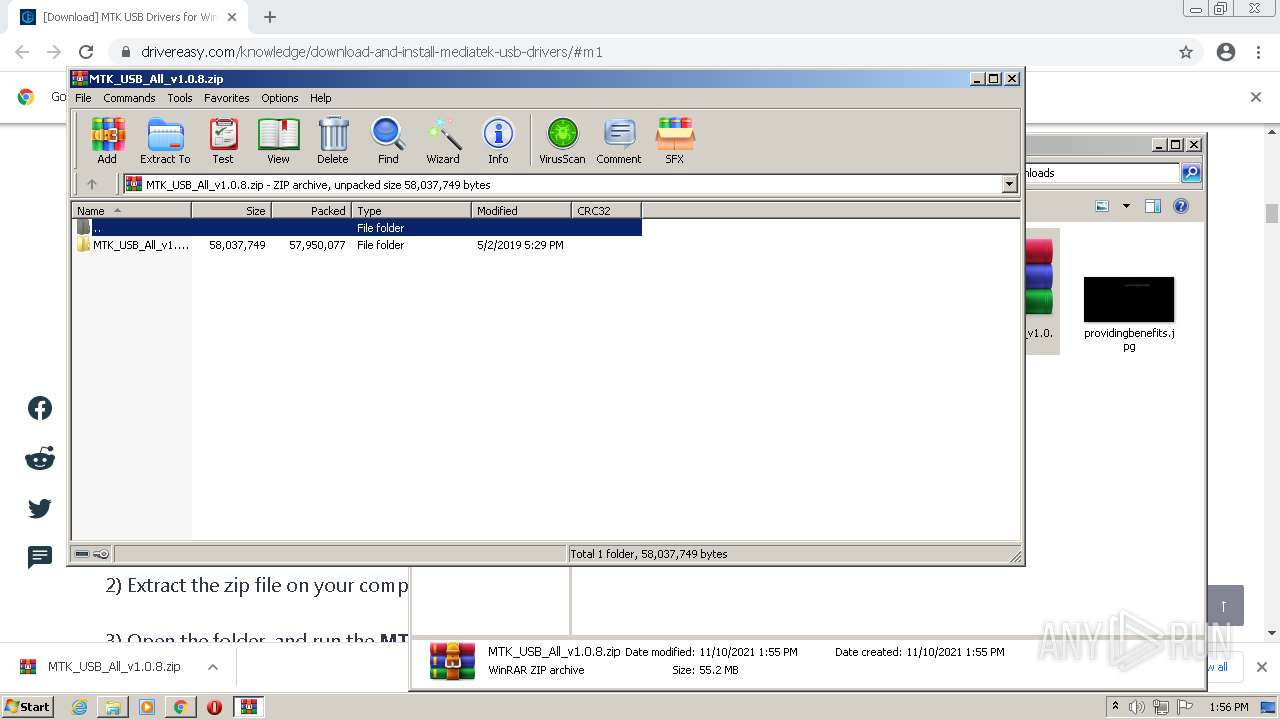Viewport: 1280px width, 720px height.
Task: Share page on Twitter icon
Action: tap(40, 509)
